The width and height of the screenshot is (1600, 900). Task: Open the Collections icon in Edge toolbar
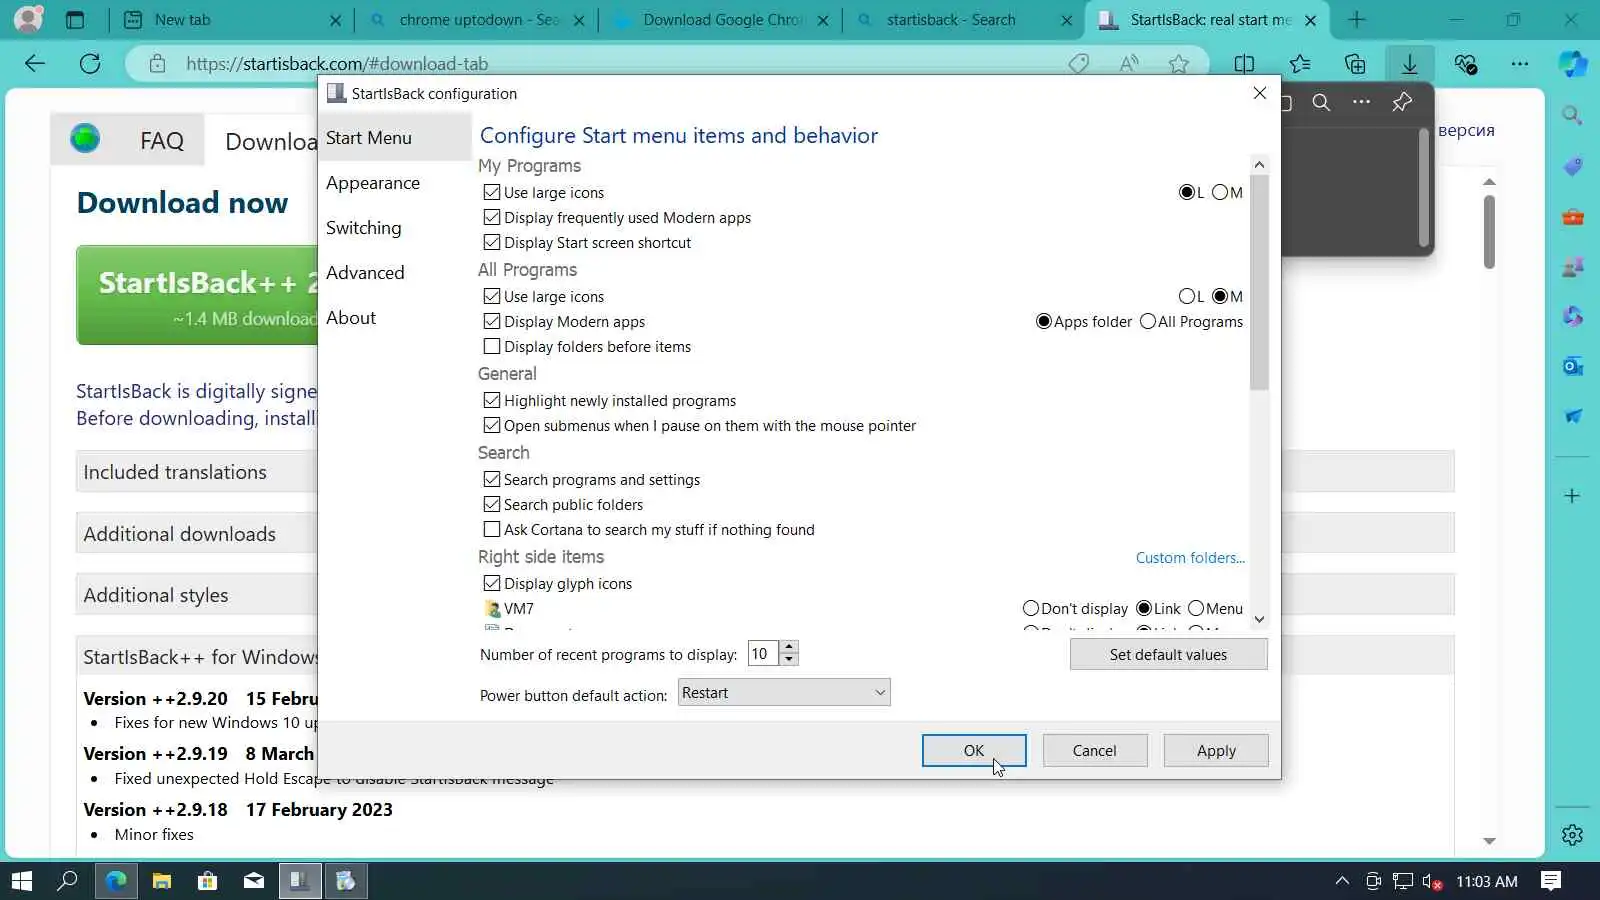(1355, 64)
